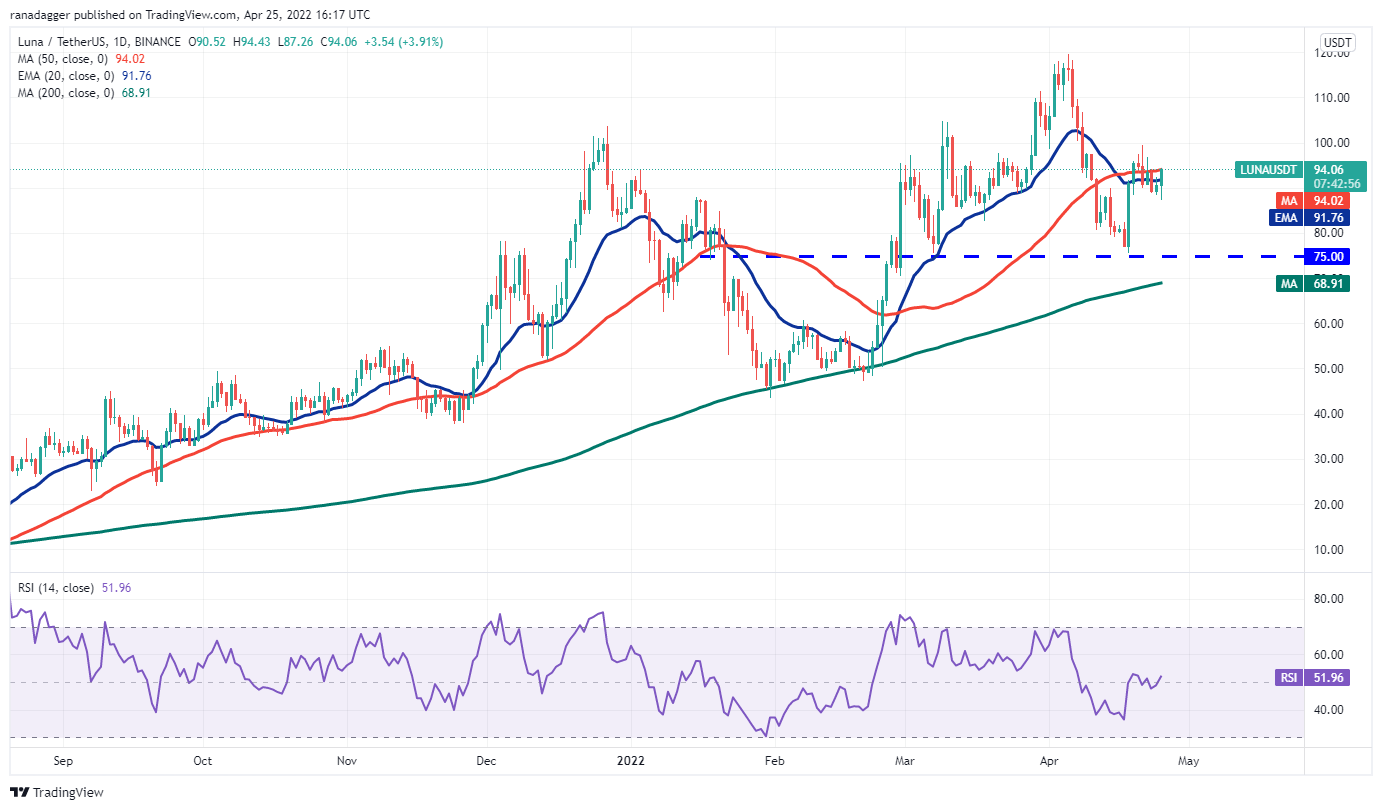Image resolution: width=1382 pixels, height=810 pixels.
Task: Select the MA (50, close, 0) indicator legend
Action: 82,59
